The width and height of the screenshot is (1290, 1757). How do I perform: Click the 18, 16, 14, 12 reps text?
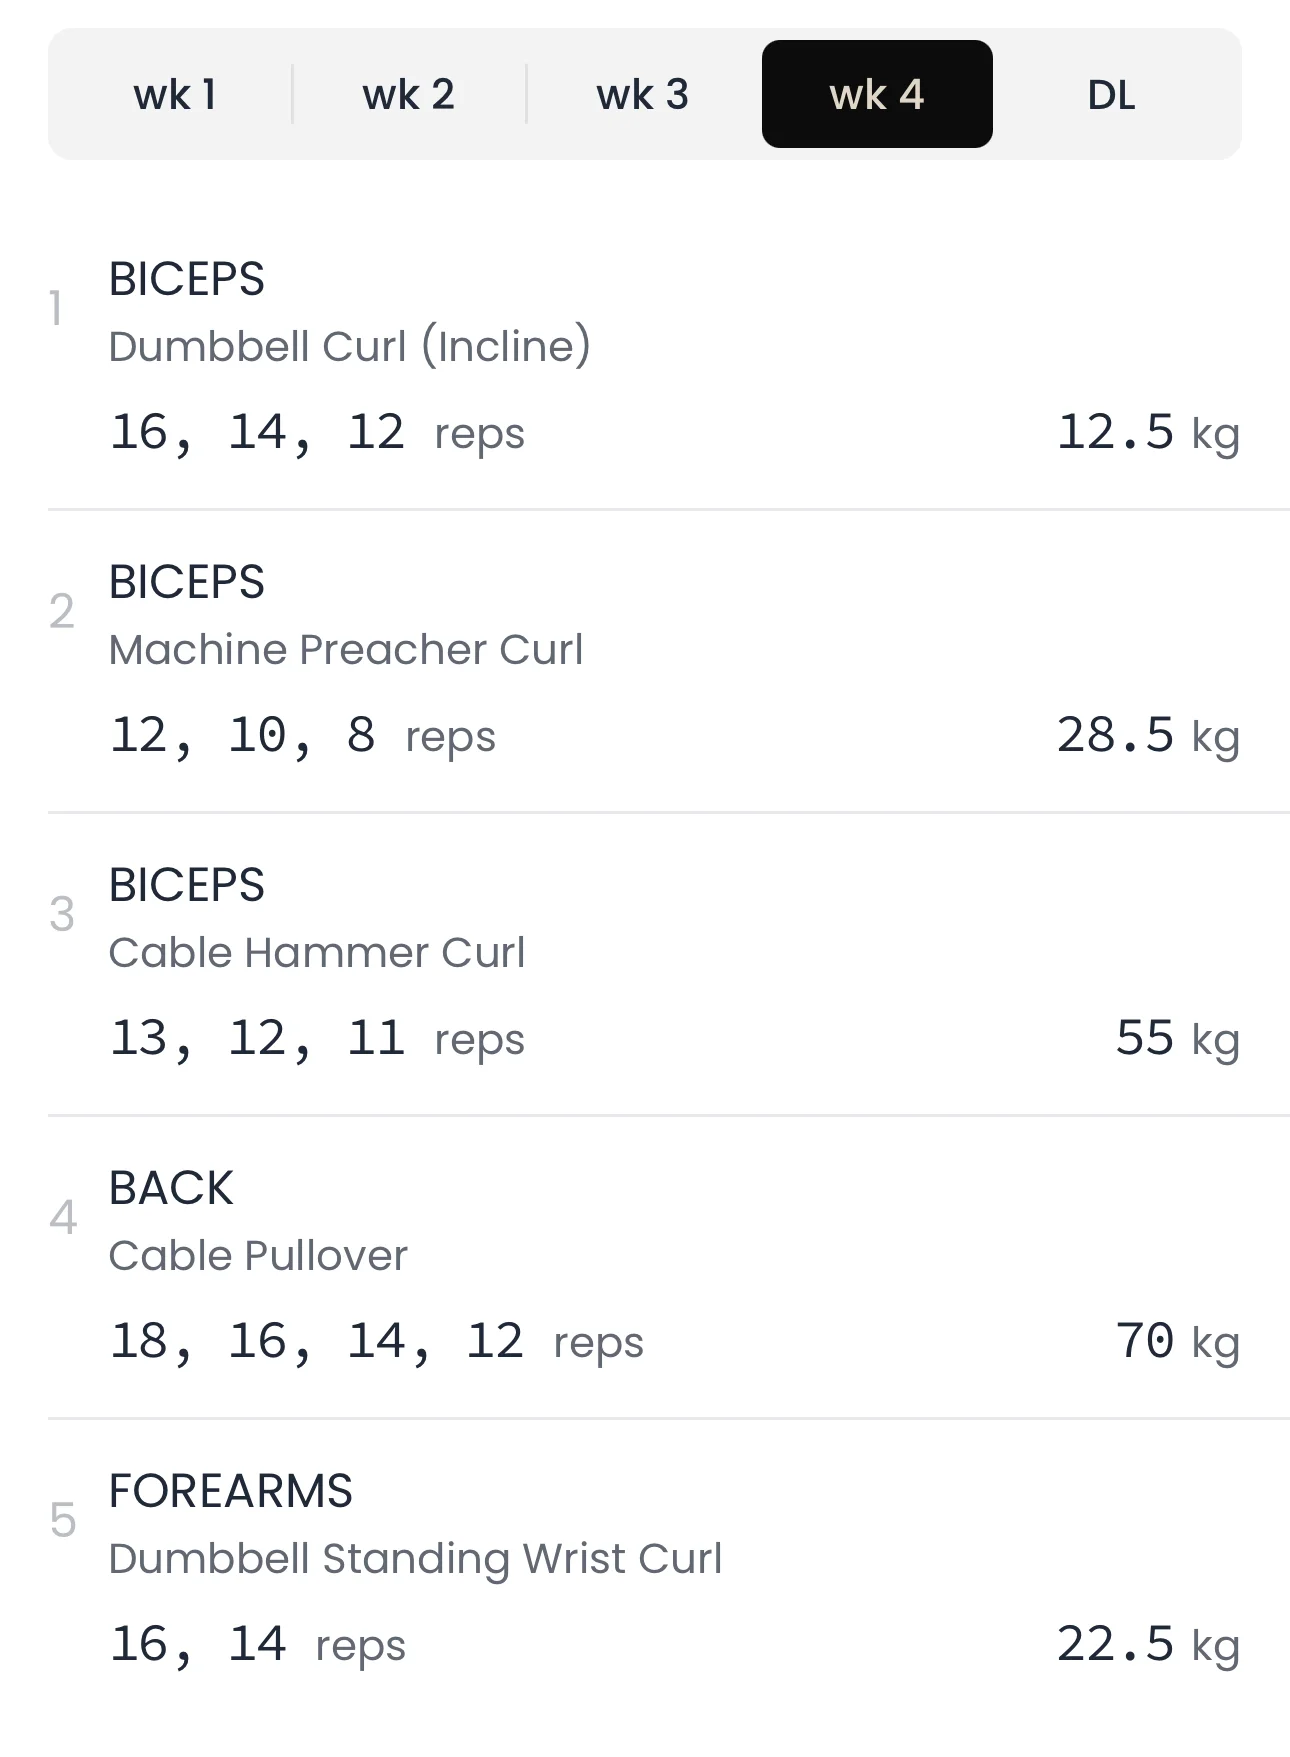[x=376, y=1342]
